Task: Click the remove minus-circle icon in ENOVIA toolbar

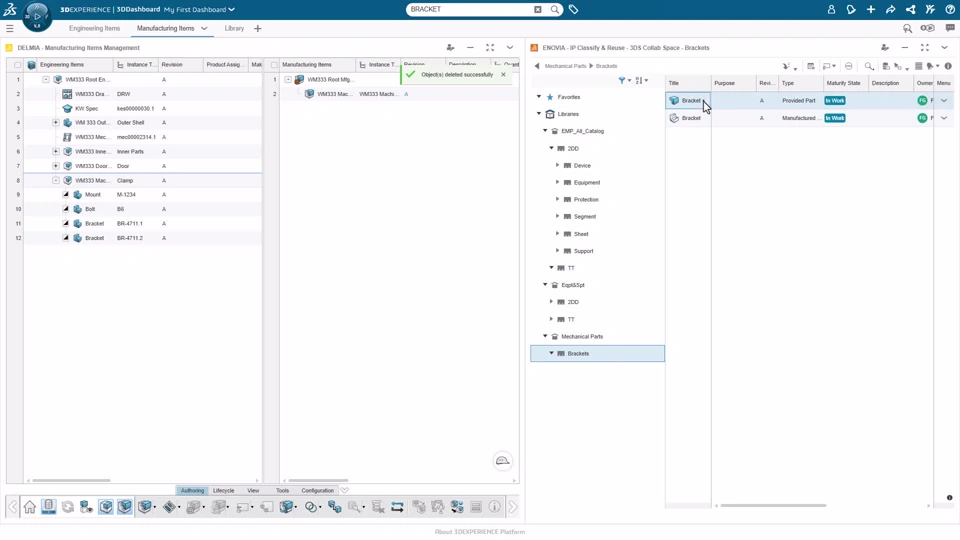Action: click(849, 66)
